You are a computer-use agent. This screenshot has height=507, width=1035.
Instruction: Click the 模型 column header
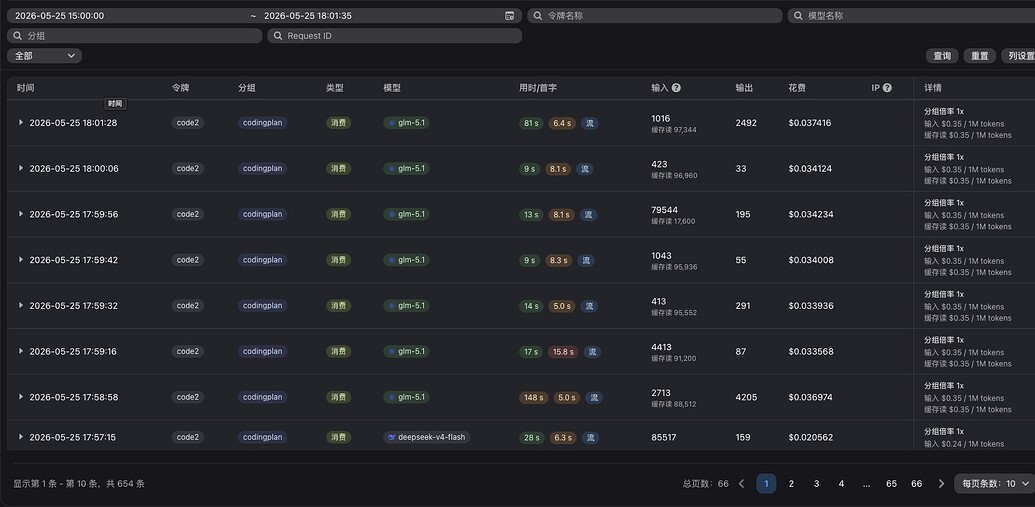point(392,88)
